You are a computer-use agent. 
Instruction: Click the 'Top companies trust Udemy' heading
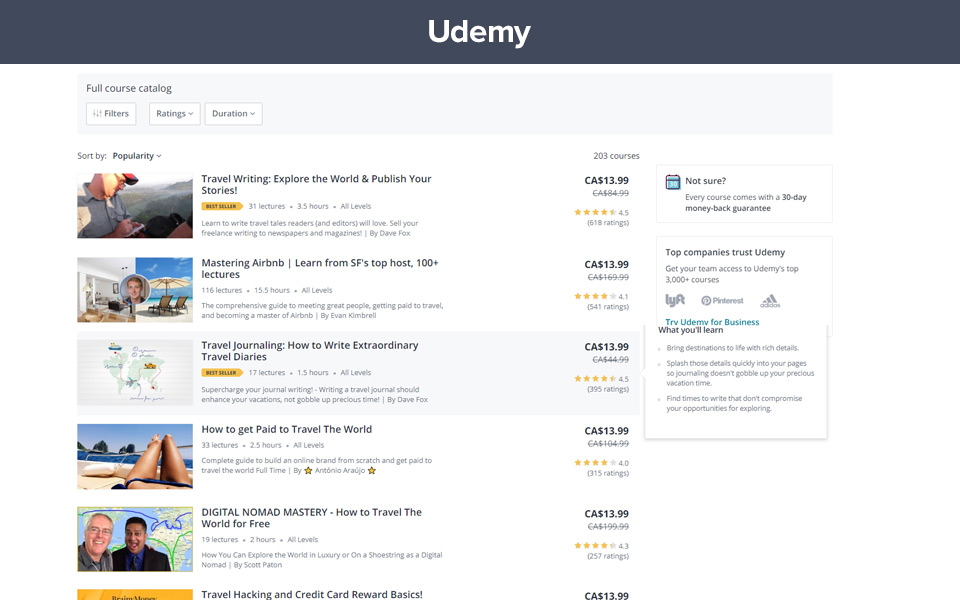coord(725,252)
